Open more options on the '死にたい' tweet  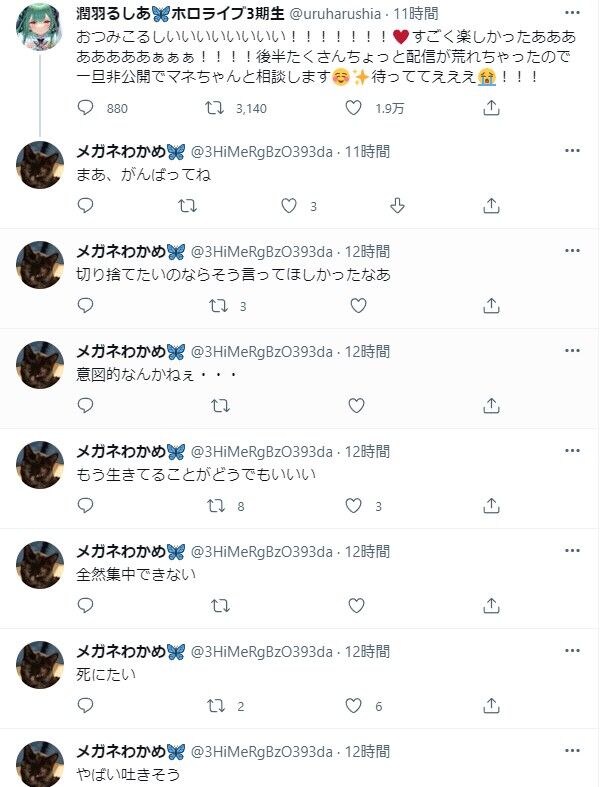click(572, 650)
